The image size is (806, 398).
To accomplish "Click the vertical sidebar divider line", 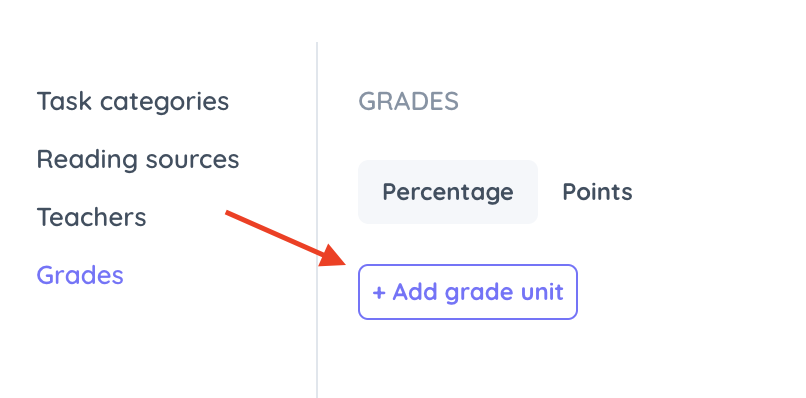I will (317, 220).
